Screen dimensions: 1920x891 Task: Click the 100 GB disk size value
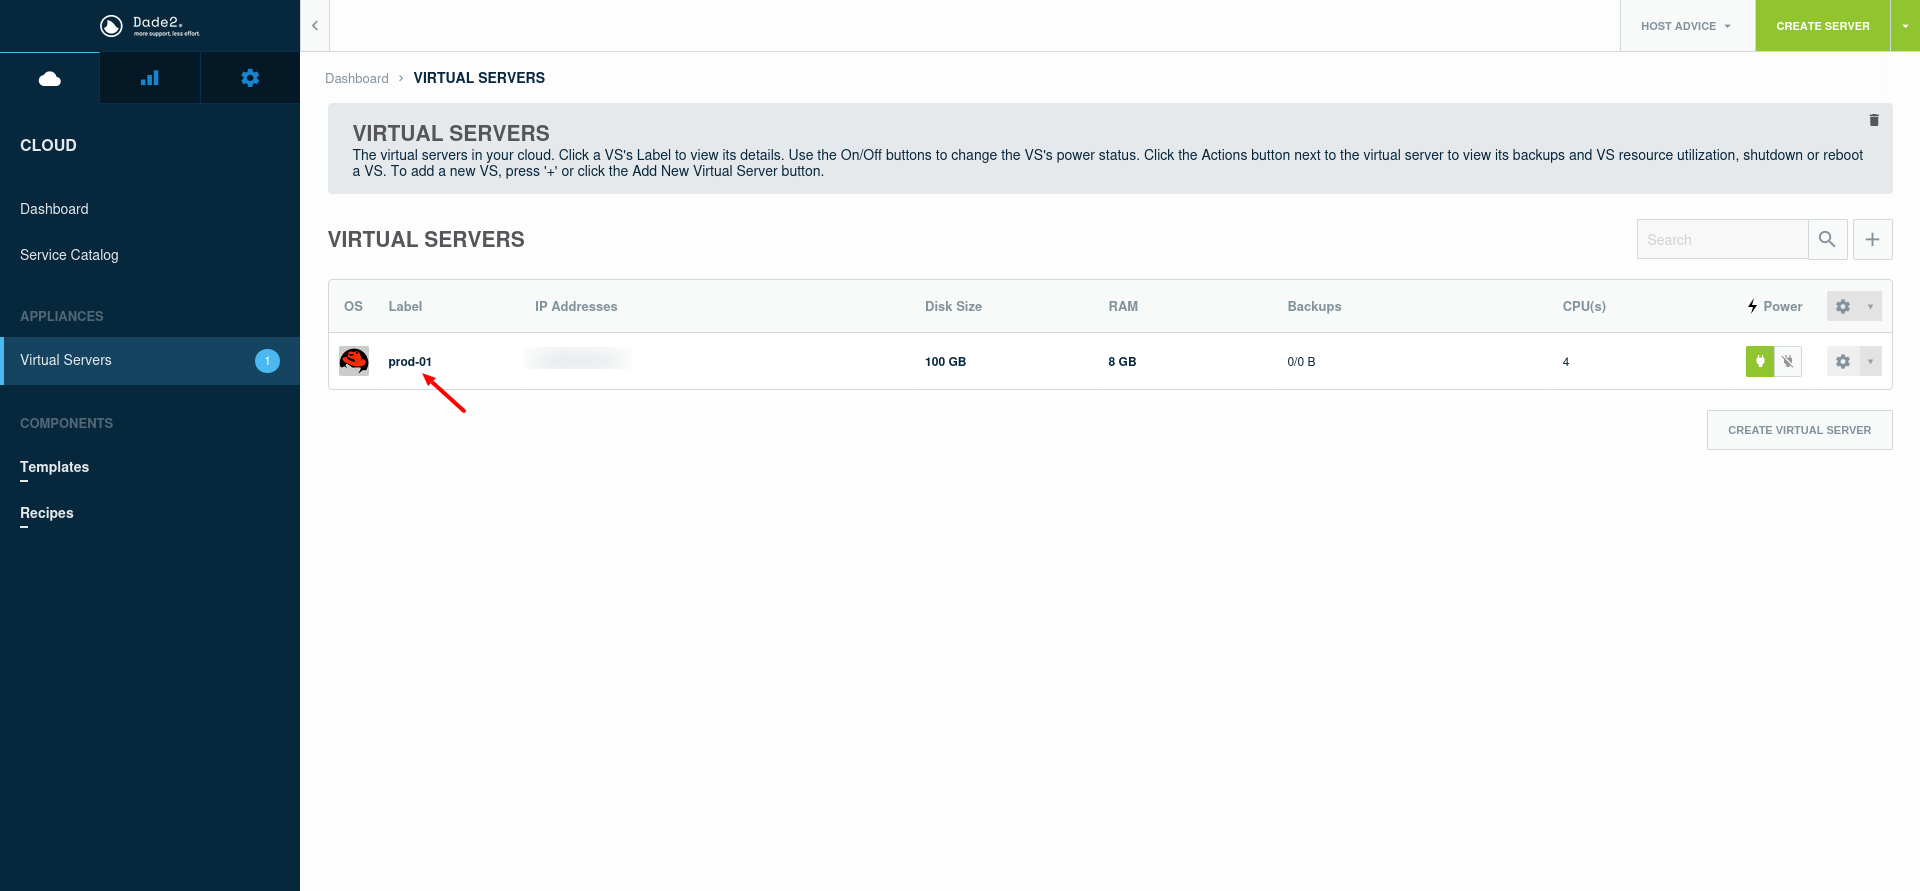(945, 362)
